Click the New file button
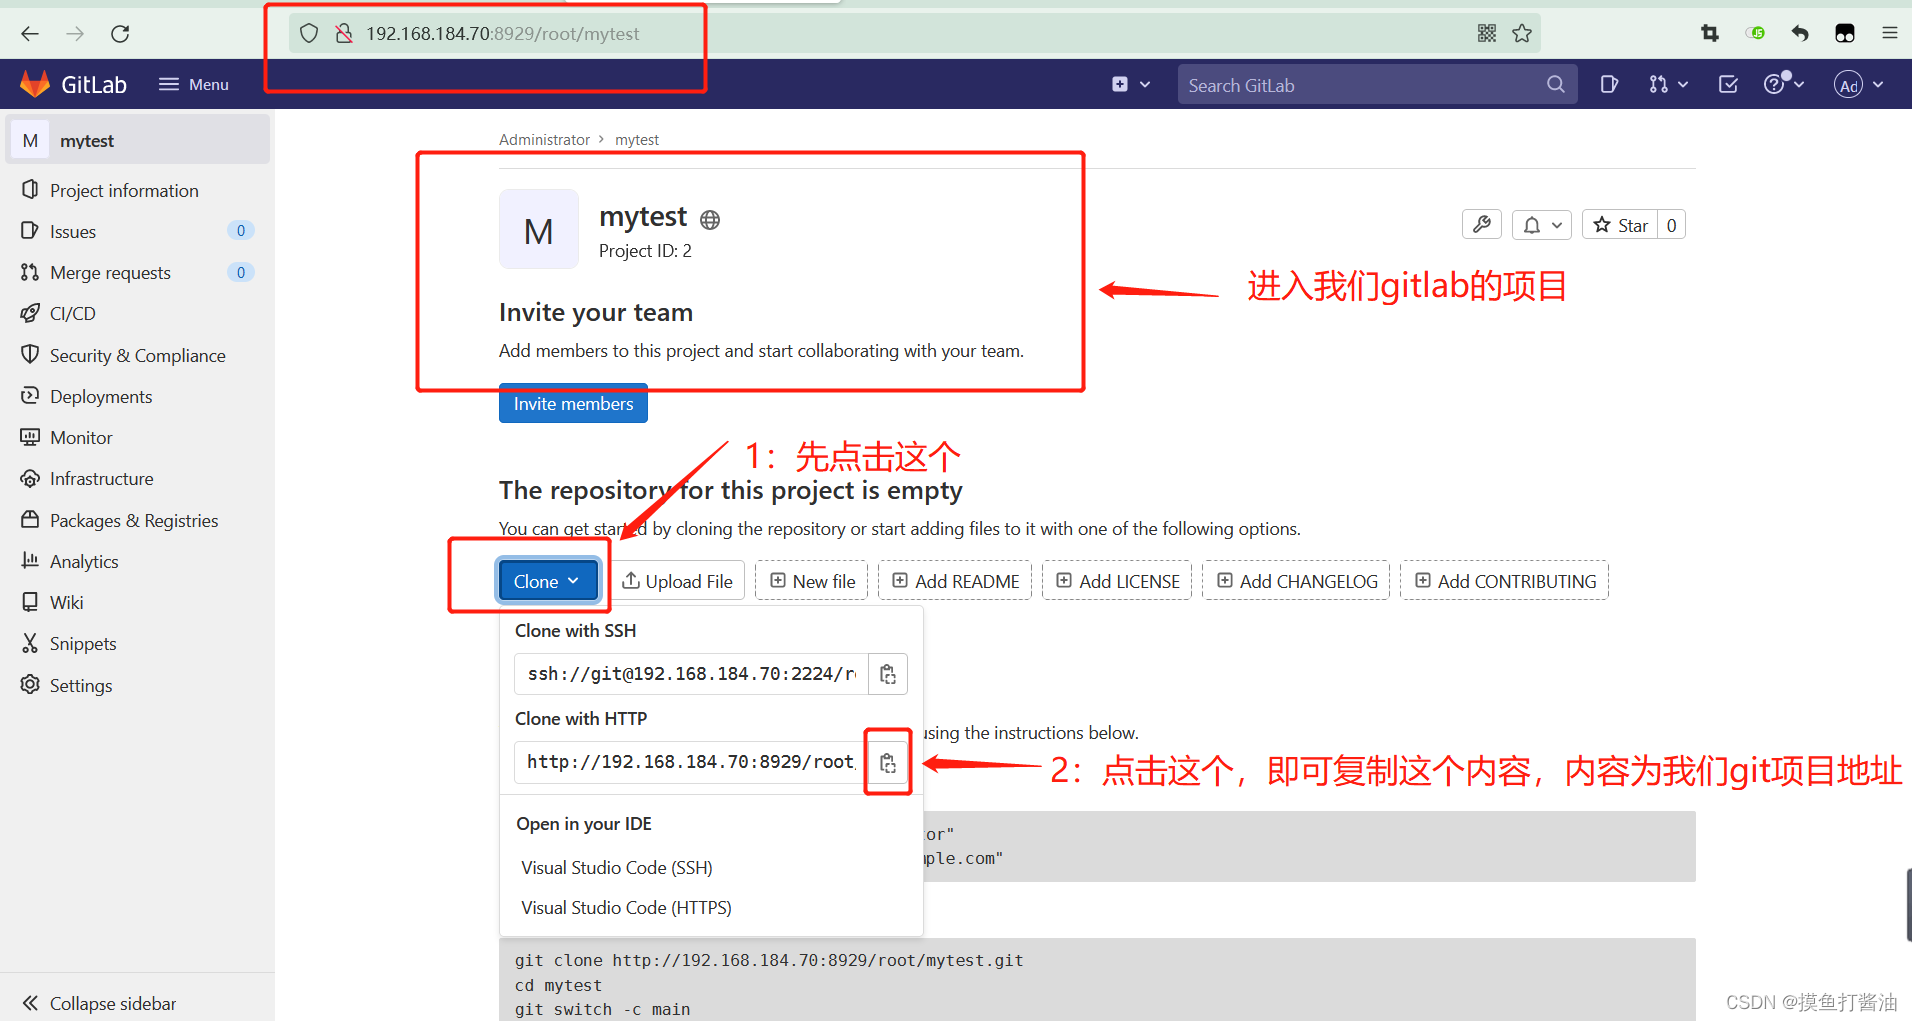The width and height of the screenshot is (1912, 1021). click(812, 581)
